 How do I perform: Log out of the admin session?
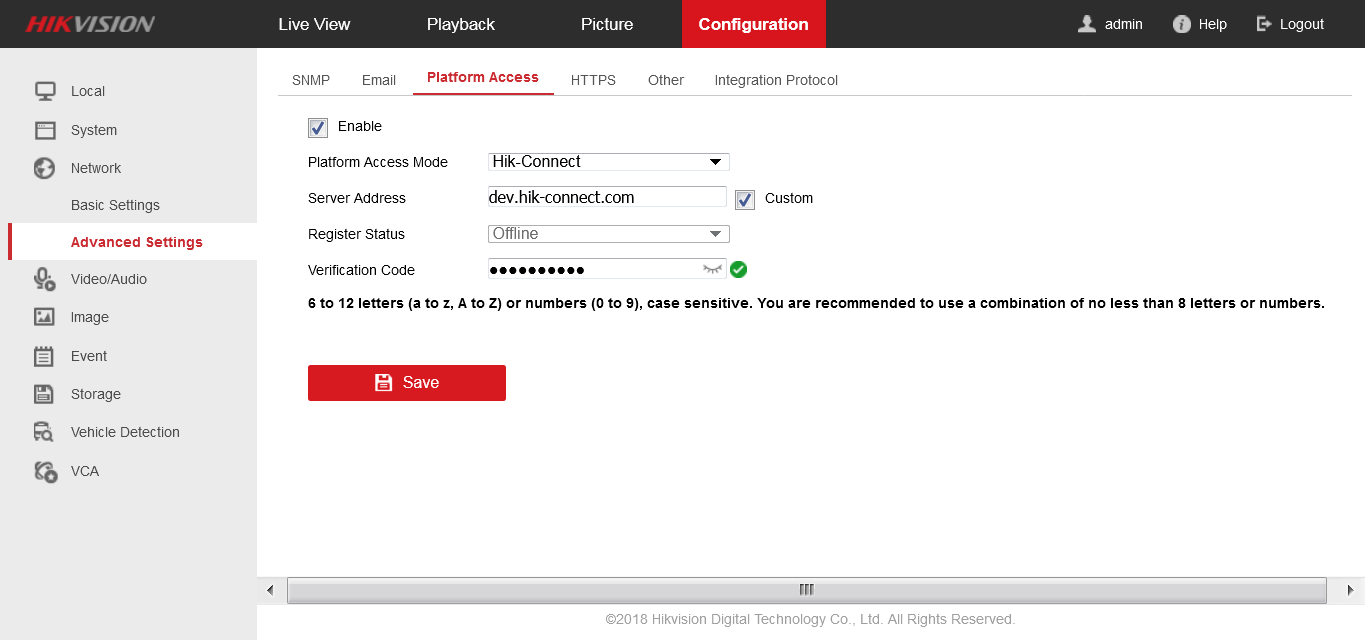(1290, 24)
